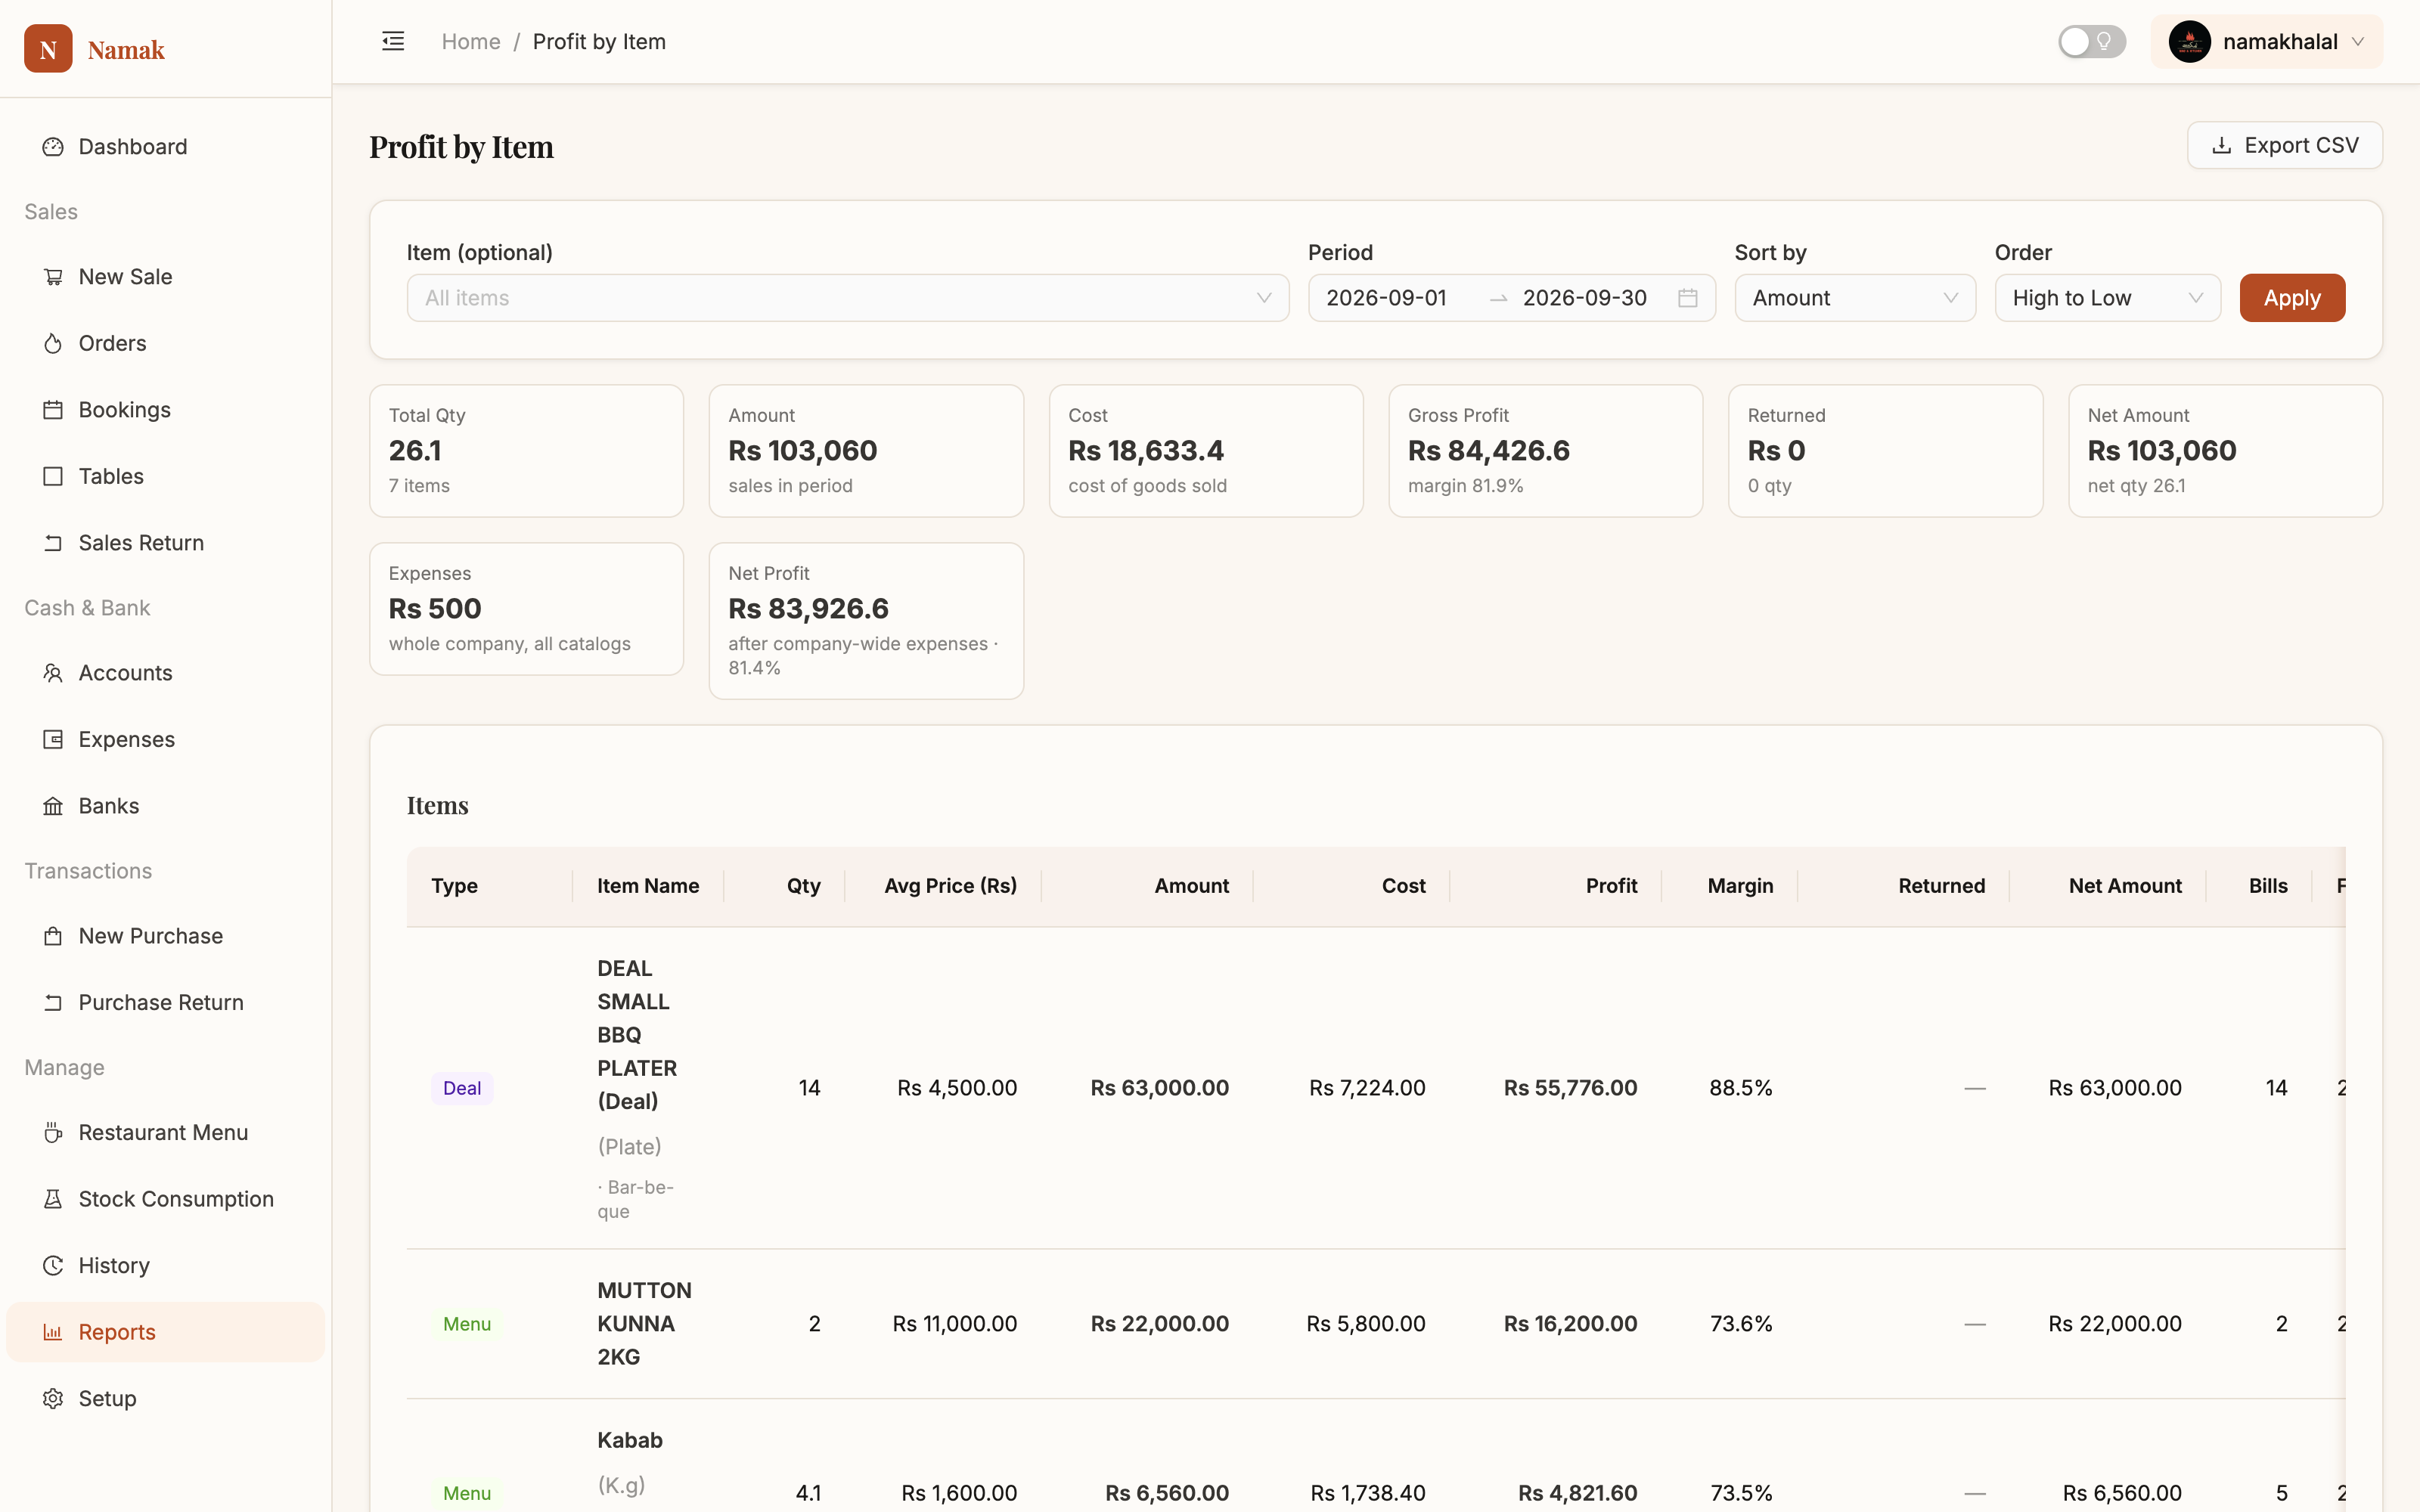
Task: Click the Kabab item name
Action: 630,1440
